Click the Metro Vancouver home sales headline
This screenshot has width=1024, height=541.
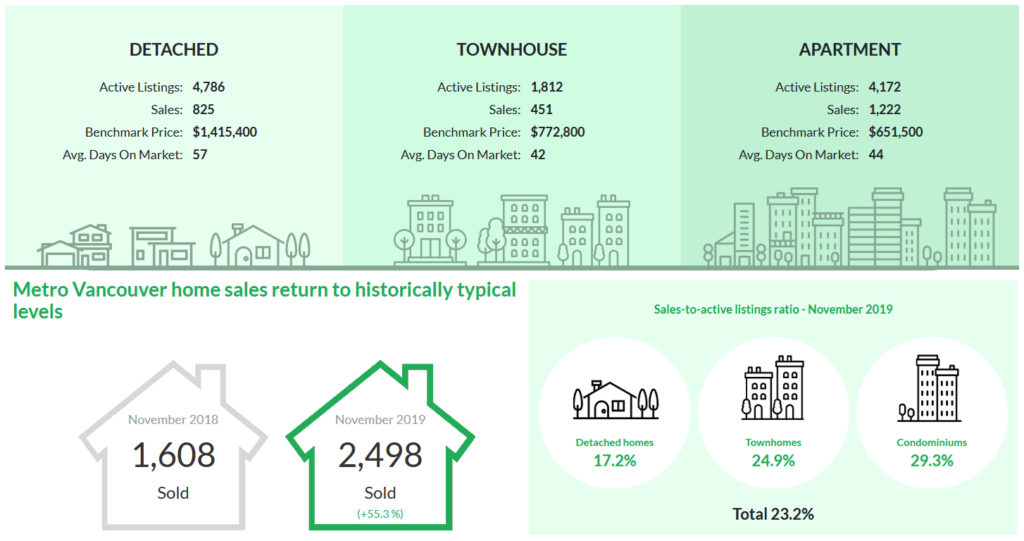(x=264, y=301)
